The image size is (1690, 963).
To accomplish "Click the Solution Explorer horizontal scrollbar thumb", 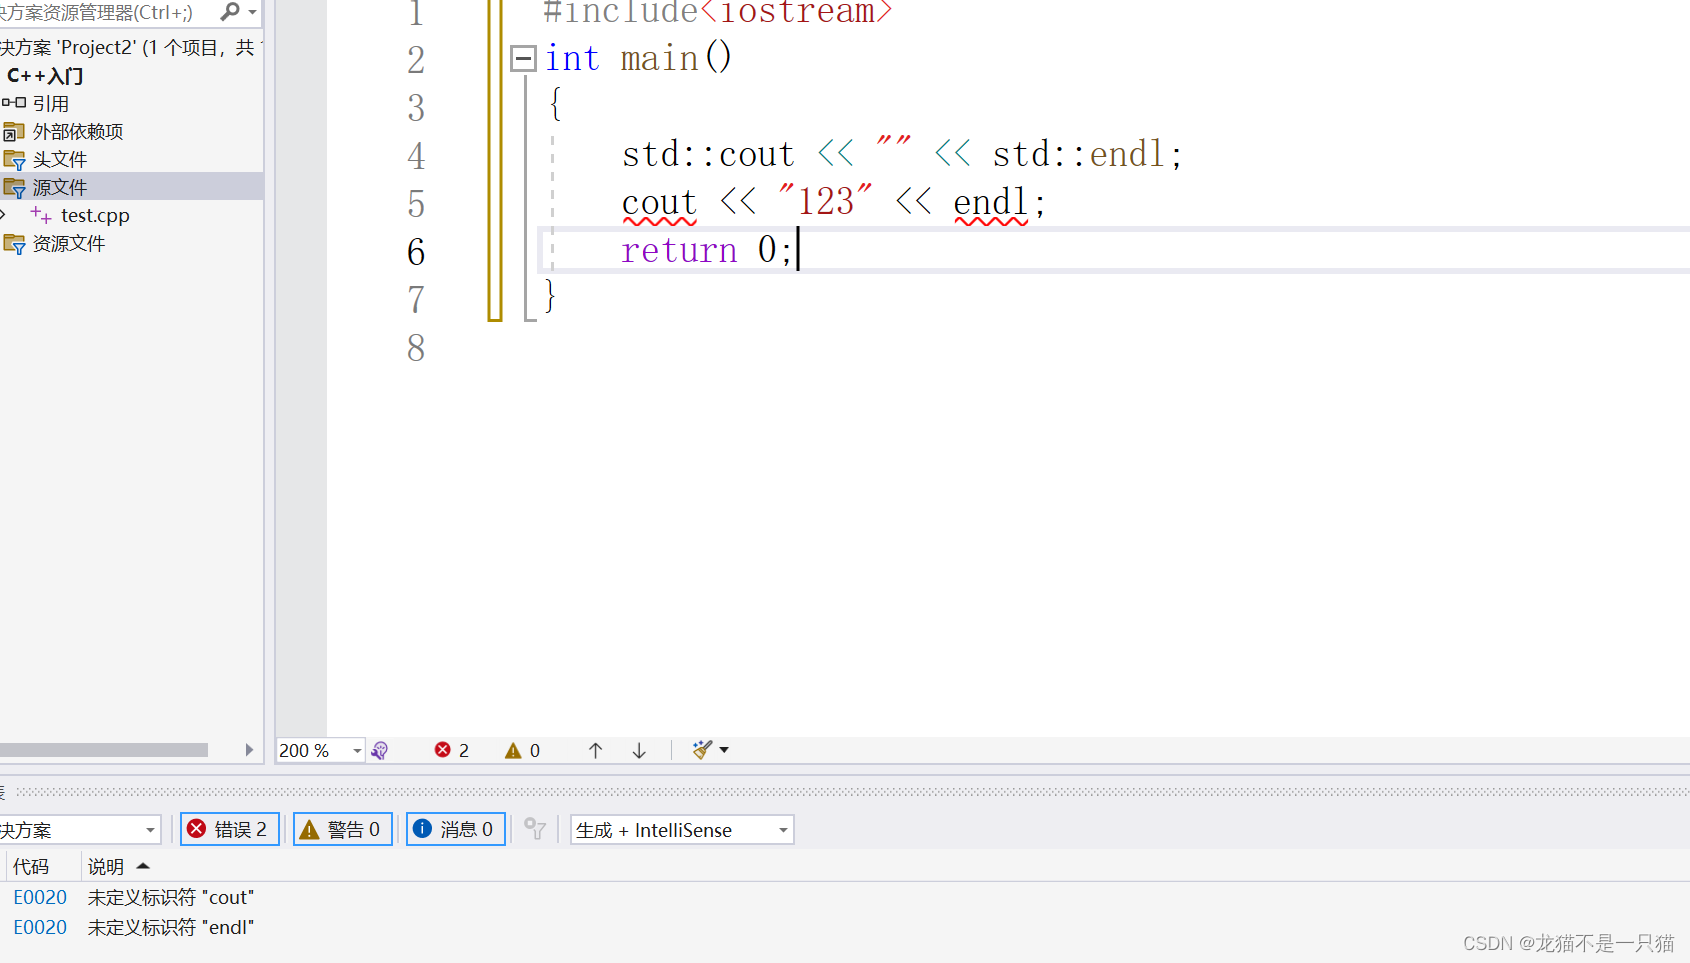I will tap(104, 750).
